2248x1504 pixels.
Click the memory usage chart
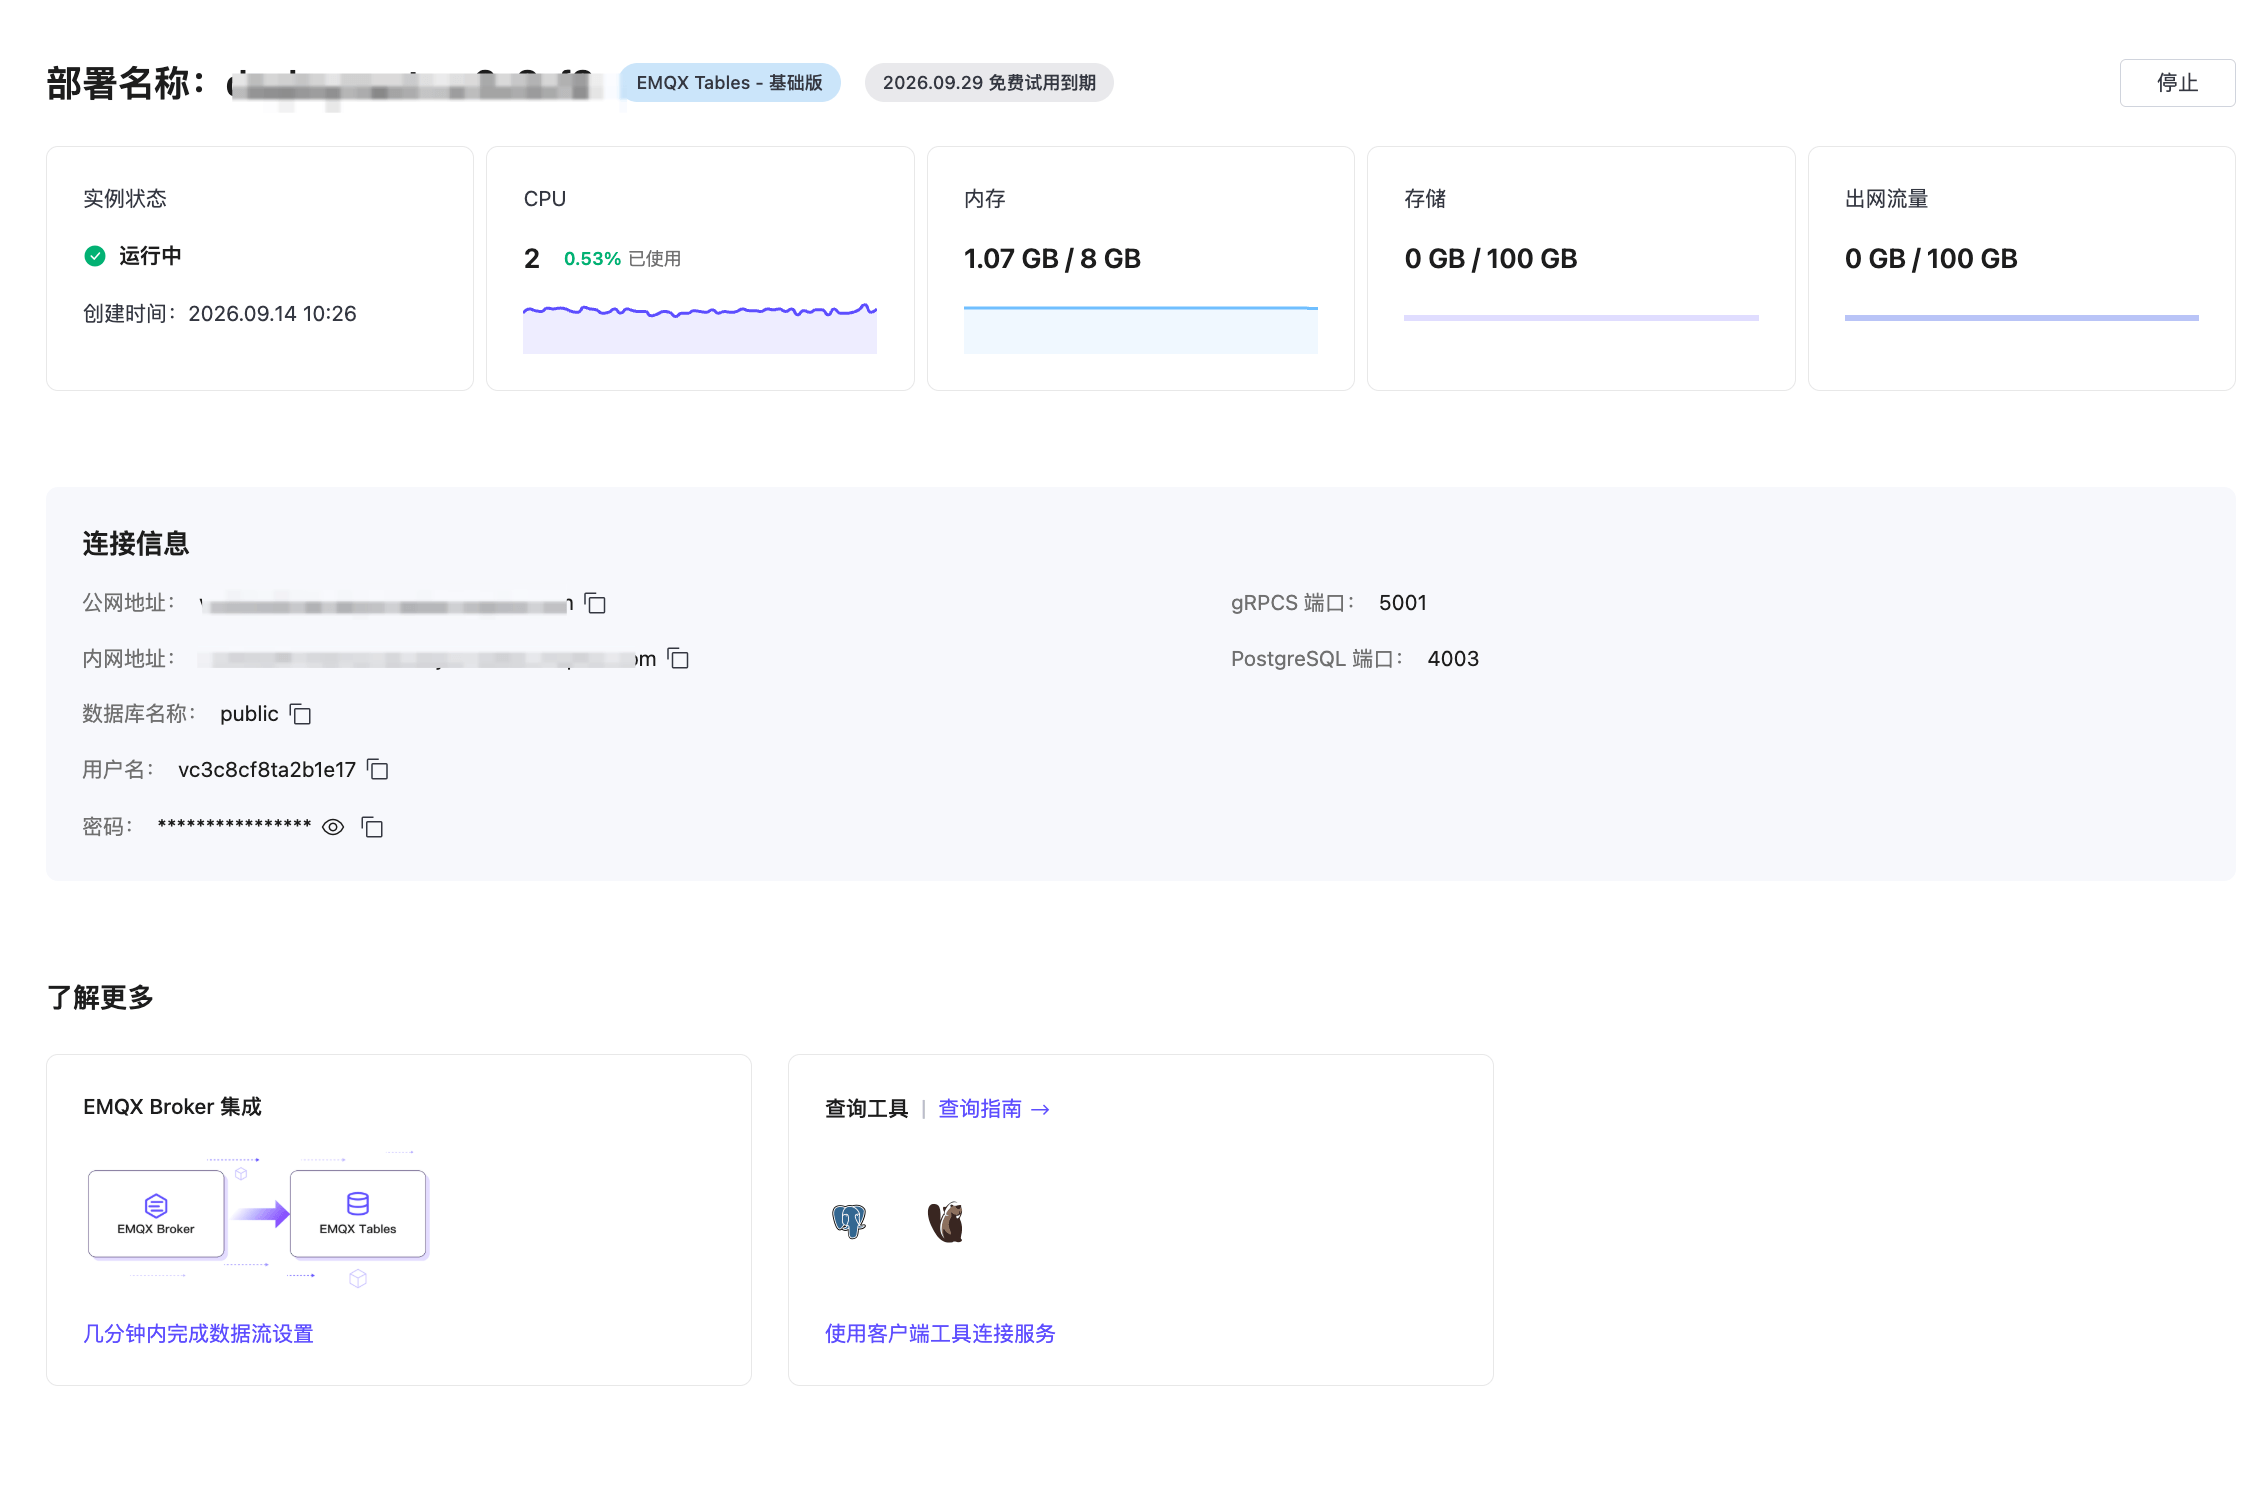pyautogui.click(x=1141, y=329)
